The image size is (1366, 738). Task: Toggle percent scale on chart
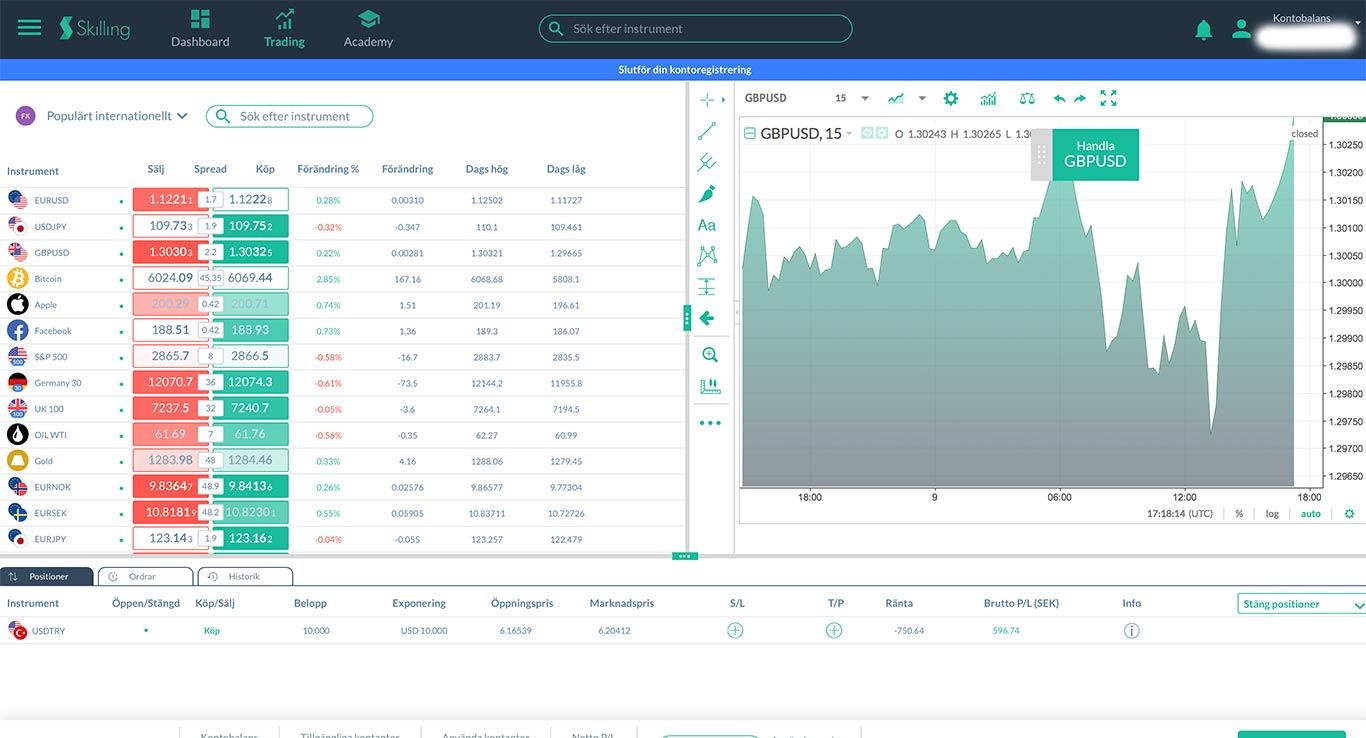tap(1239, 513)
